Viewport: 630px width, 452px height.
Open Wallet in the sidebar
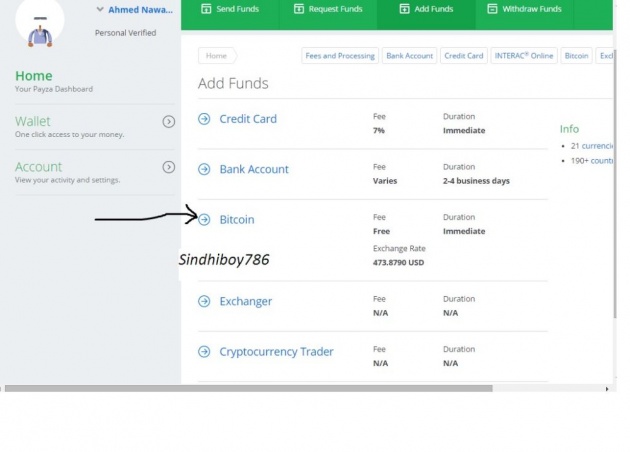tap(33, 121)
